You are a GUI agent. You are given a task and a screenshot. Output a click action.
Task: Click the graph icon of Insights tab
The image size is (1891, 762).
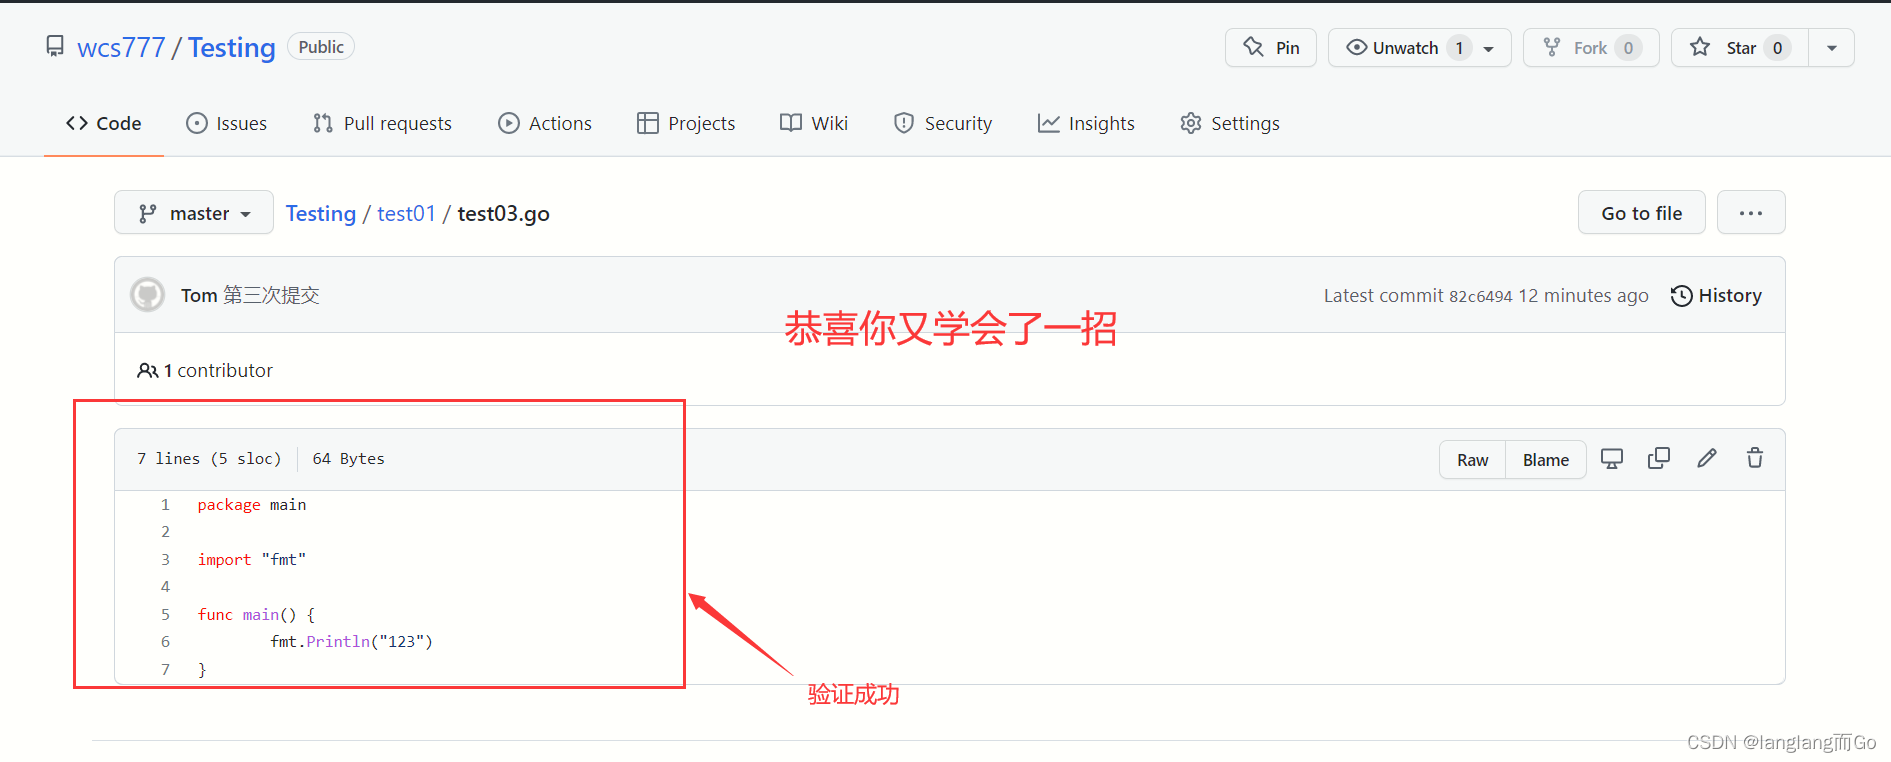[1048, 123]
